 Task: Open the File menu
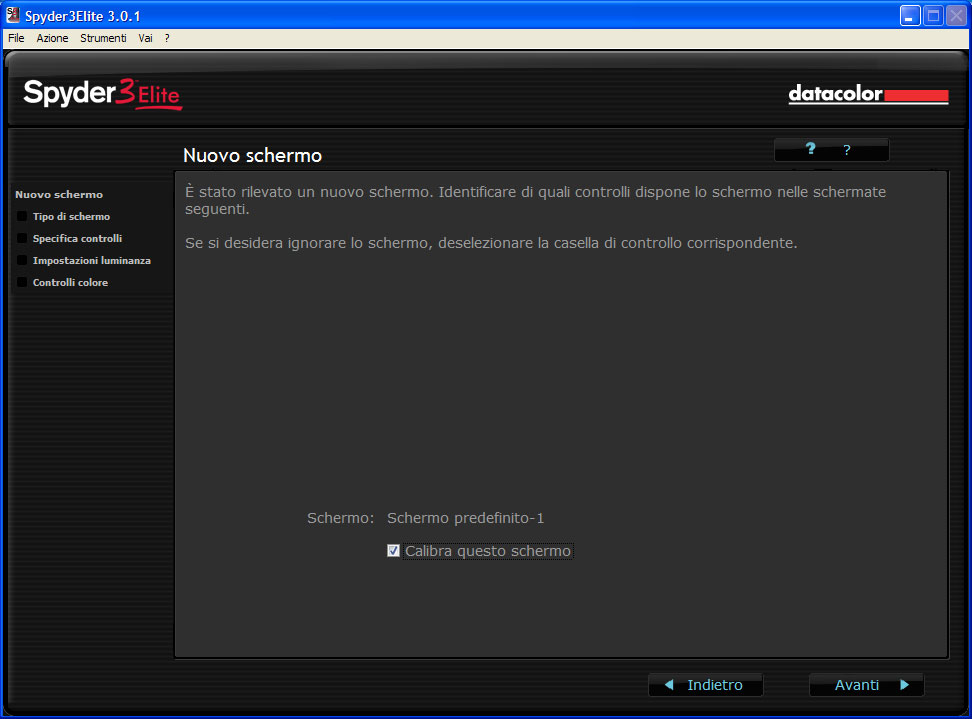click(16, 38)
